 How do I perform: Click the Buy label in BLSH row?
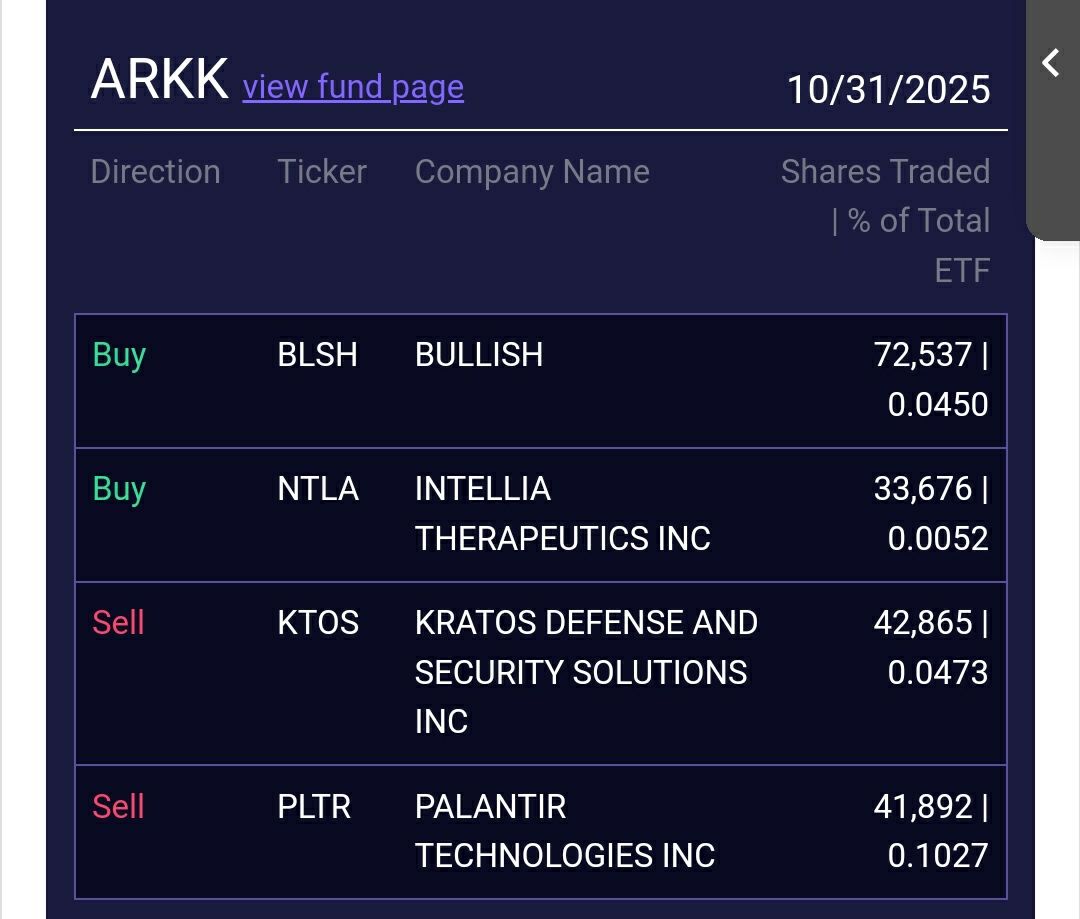(x=119, y=355)
